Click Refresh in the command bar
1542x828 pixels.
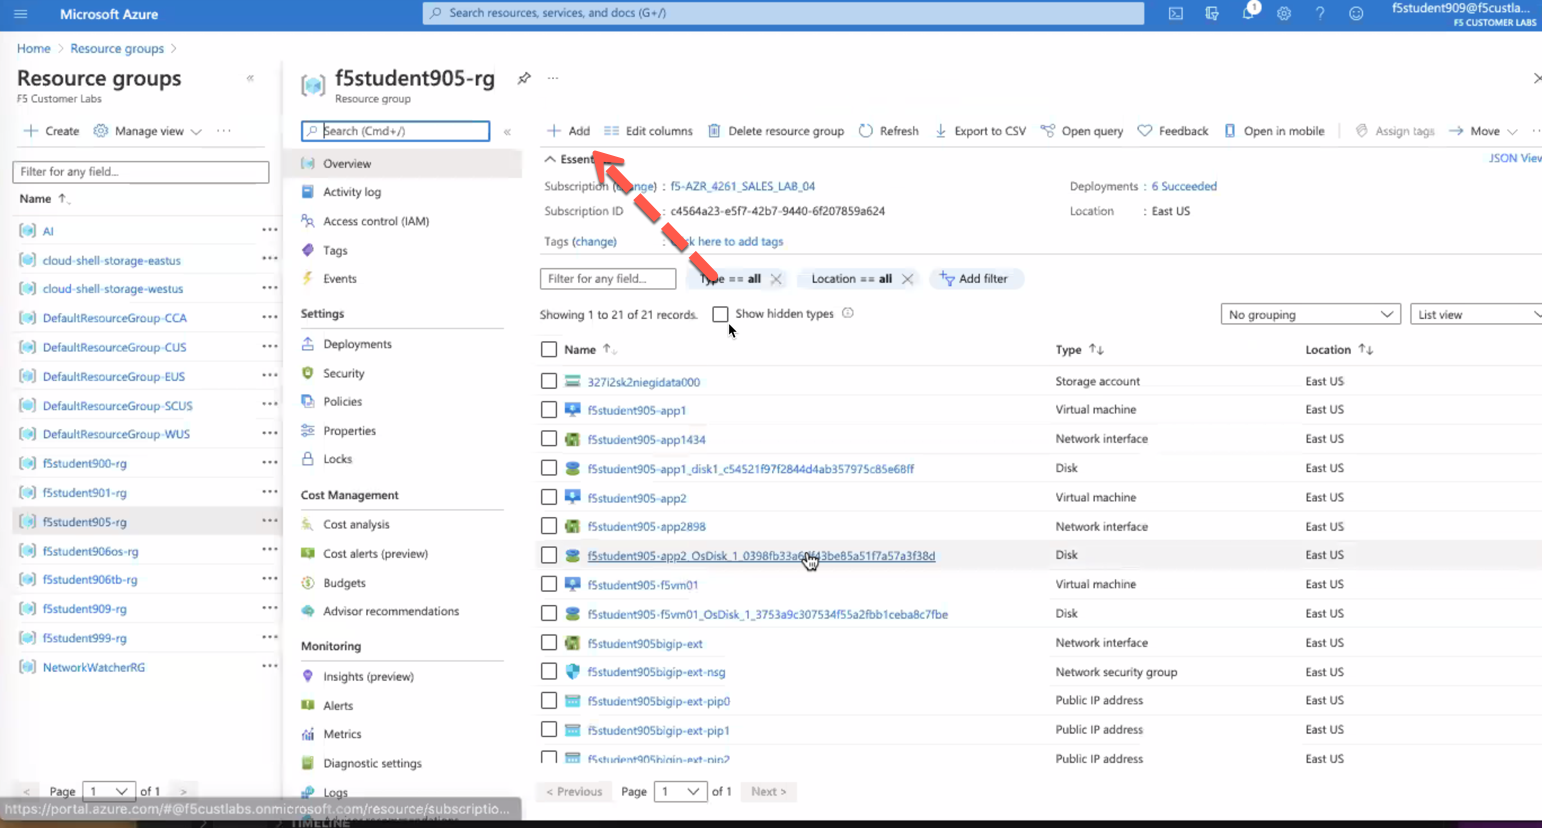tap(888, 131)
